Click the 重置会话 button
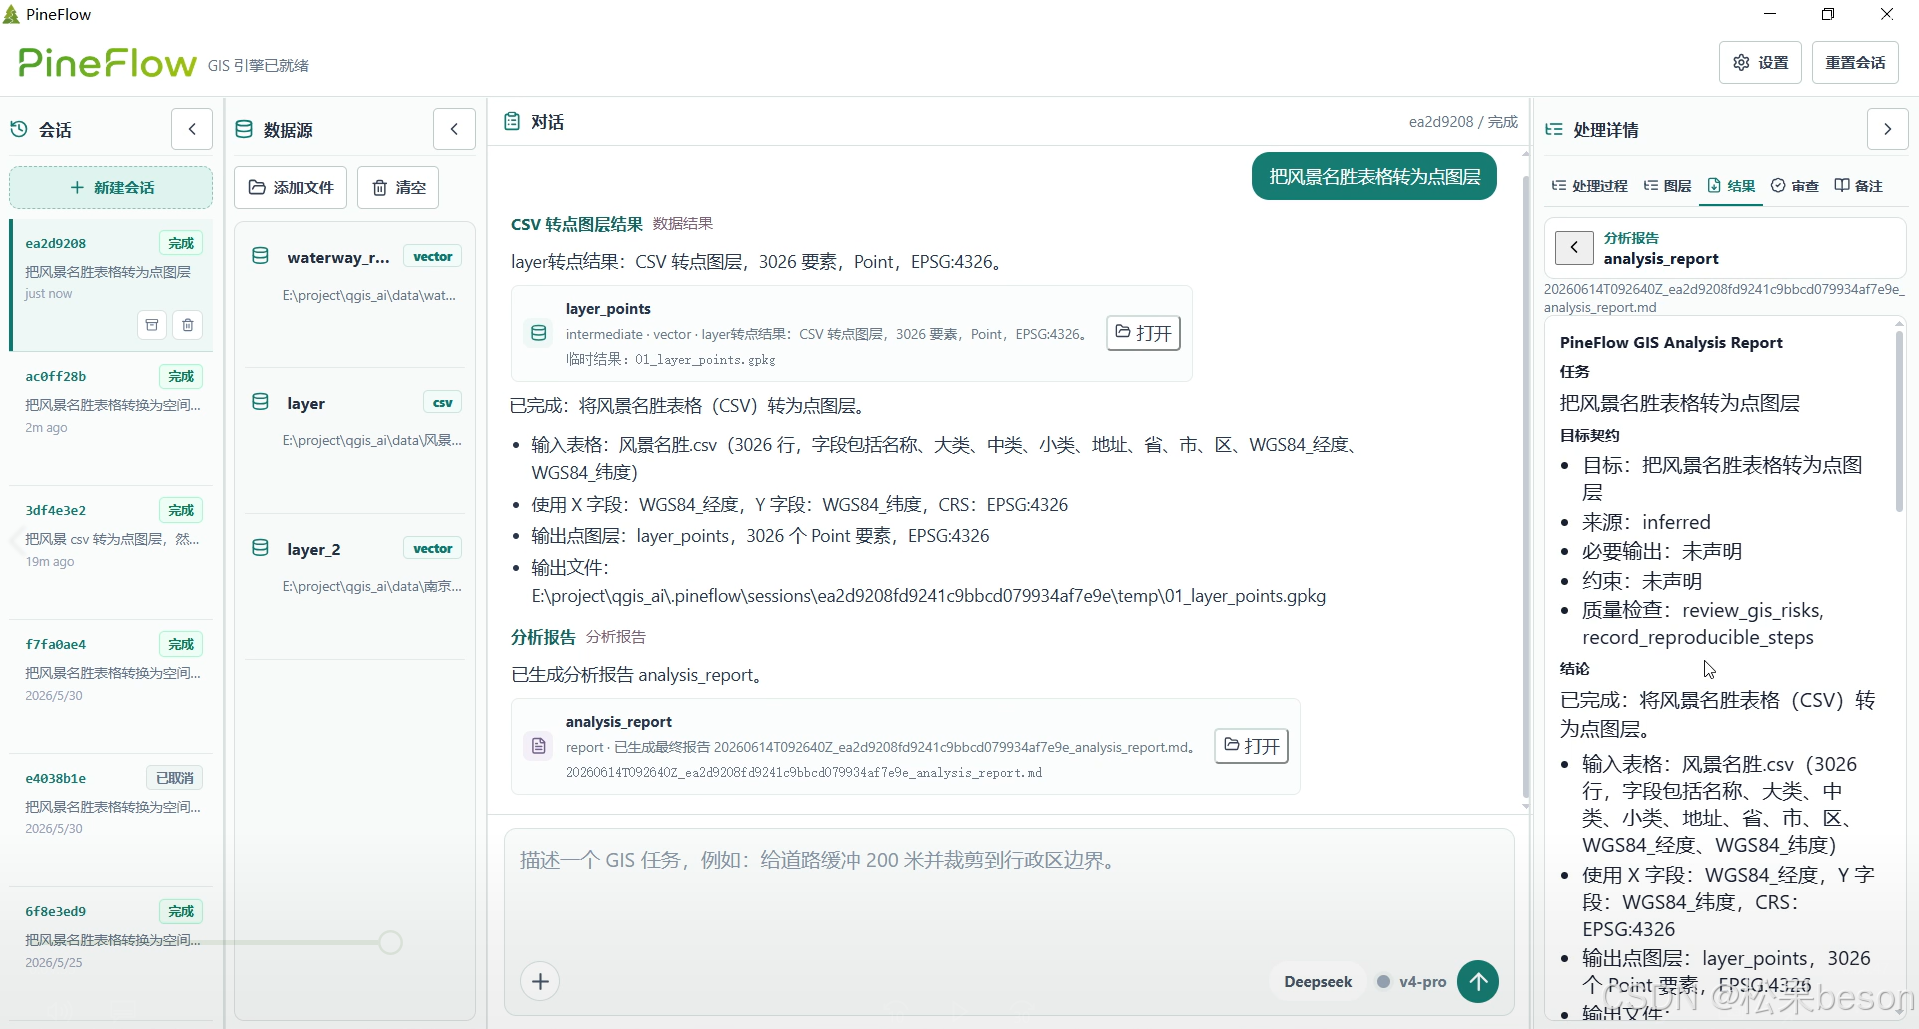The width and height of the screenshot is (1919, 1029). (x=1855, y=62)
